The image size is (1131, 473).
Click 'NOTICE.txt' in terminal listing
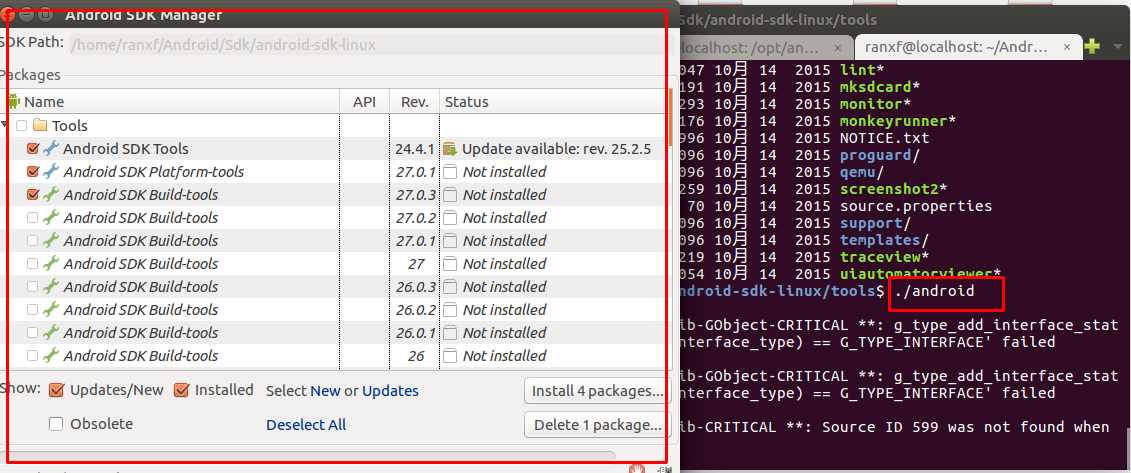click(885, 138)
